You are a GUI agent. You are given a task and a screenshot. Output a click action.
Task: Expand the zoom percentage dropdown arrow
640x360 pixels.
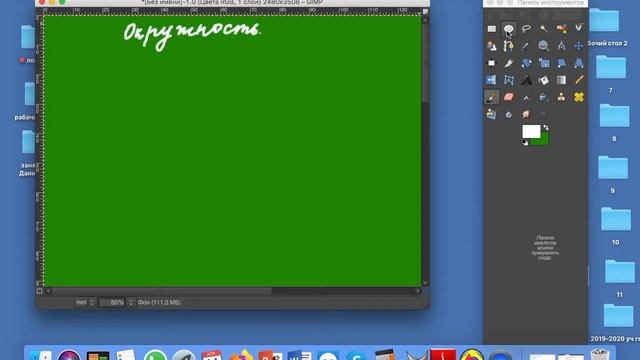131,302
